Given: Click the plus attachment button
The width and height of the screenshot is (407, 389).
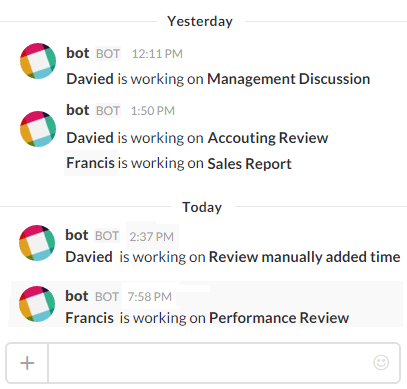Looking at the screenshot, I should [x=27, y=363].
